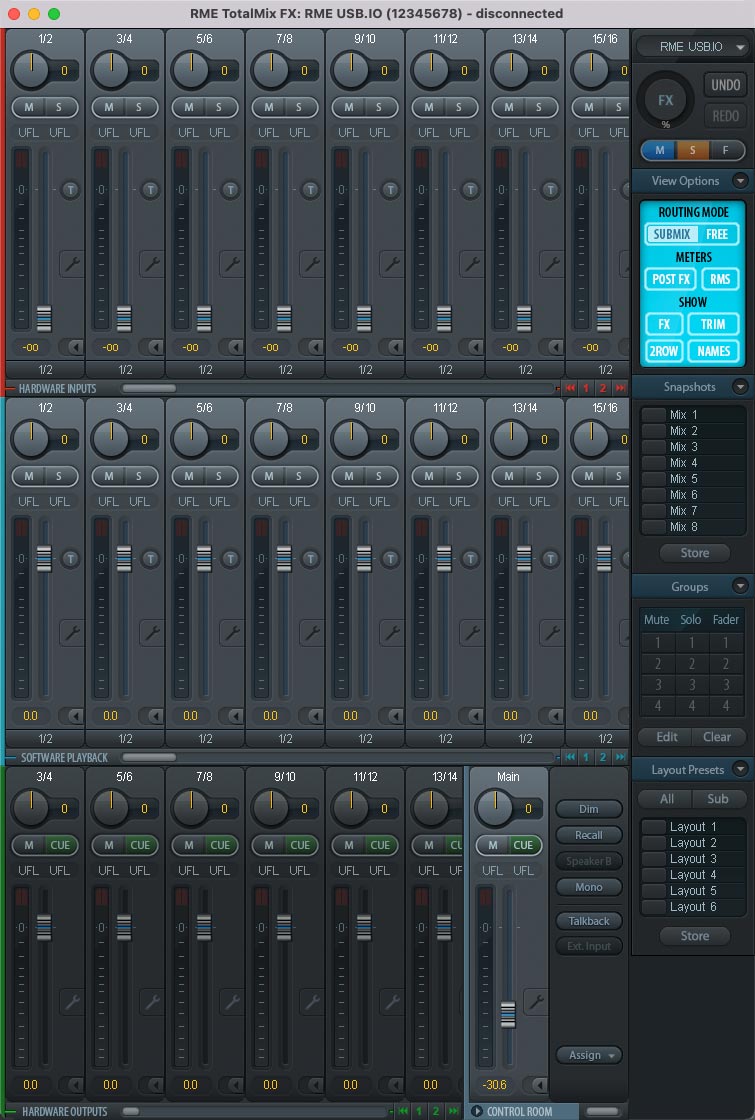Mute Hardware Inputs channel 1/2

point(29,107)
